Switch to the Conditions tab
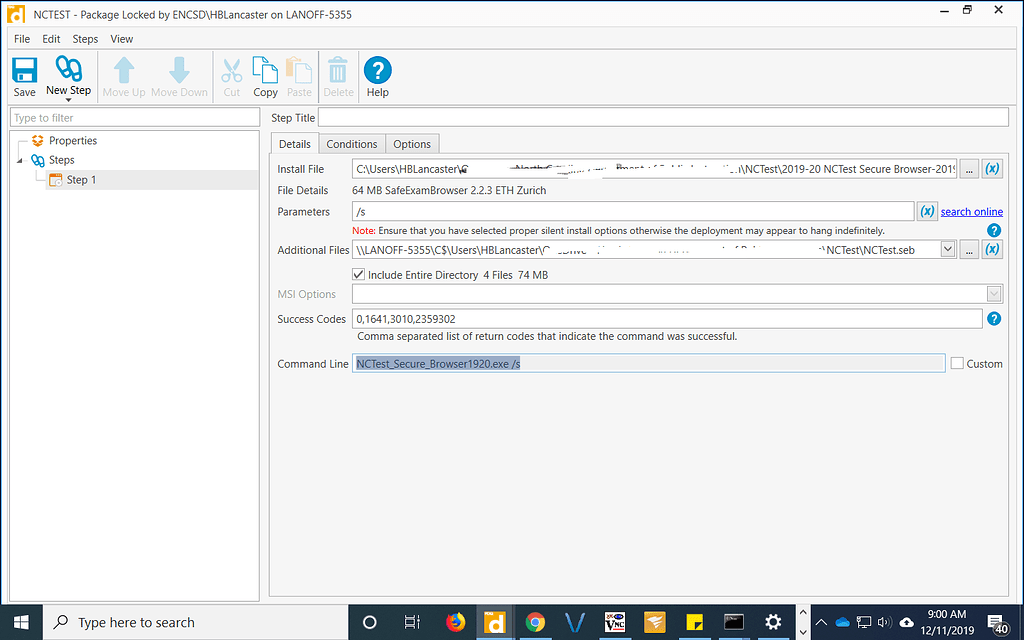 pos(352,143)
